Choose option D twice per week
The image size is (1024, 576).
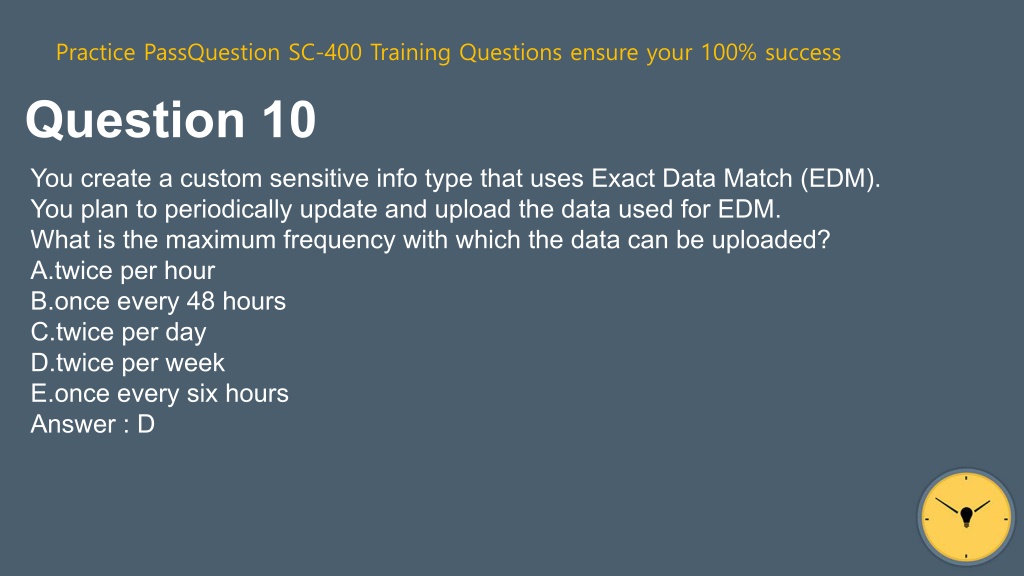tap(127, 362)
